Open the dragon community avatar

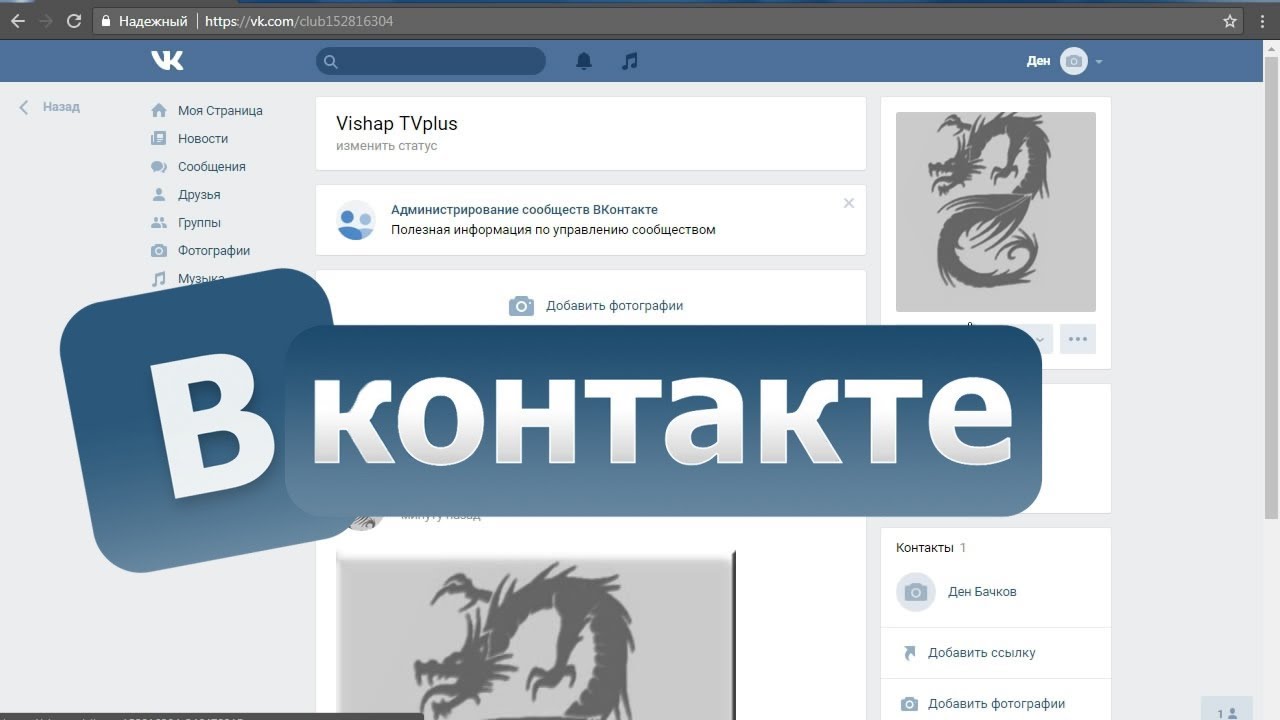[996, 212]
